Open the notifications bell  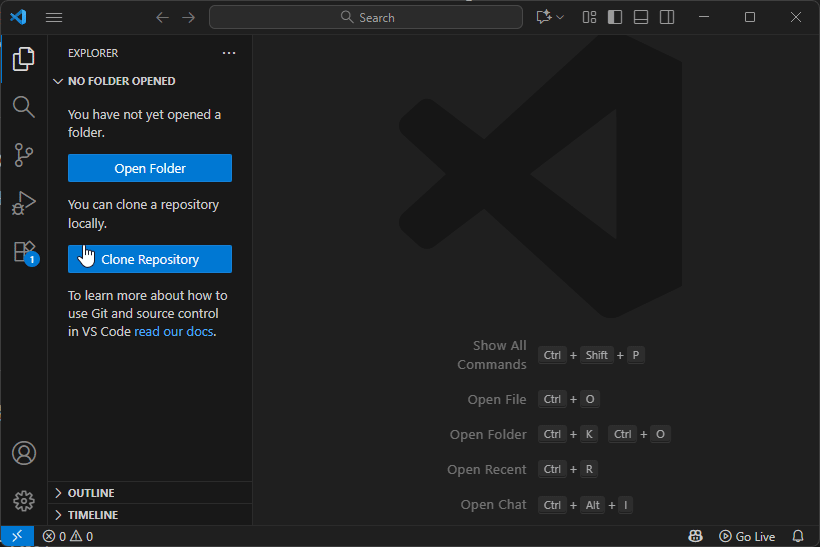tap(798, 536)
